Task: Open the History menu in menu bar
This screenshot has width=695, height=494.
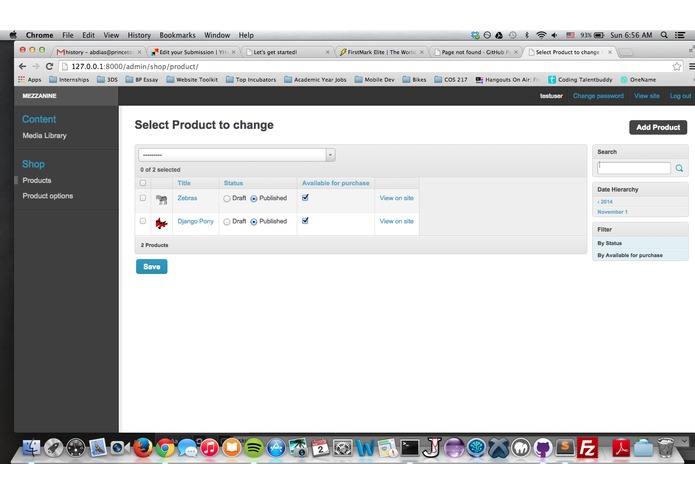Action: (x=139, y=35)
